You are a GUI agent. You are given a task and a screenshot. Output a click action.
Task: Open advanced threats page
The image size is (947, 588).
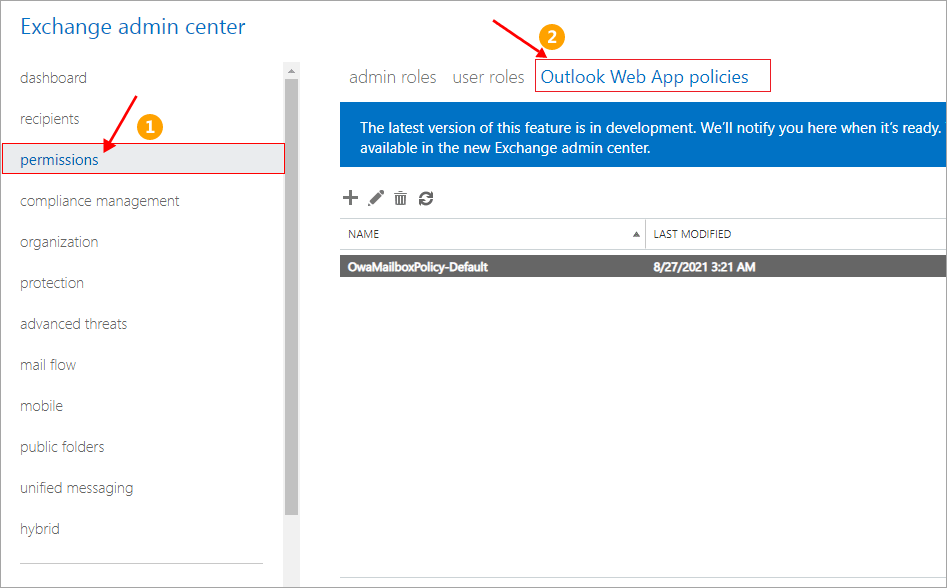[73, 324]
